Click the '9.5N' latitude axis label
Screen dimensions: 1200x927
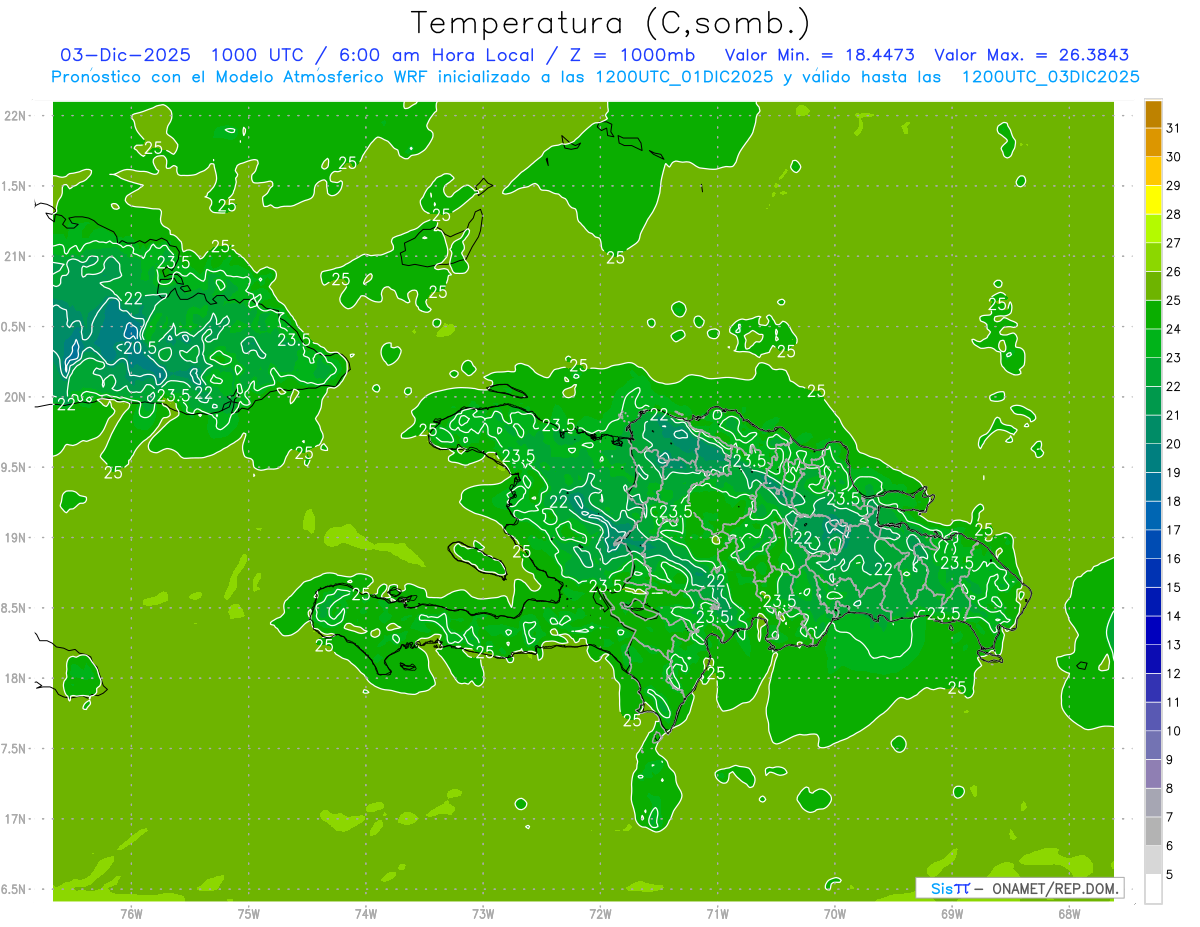[15, 468]
